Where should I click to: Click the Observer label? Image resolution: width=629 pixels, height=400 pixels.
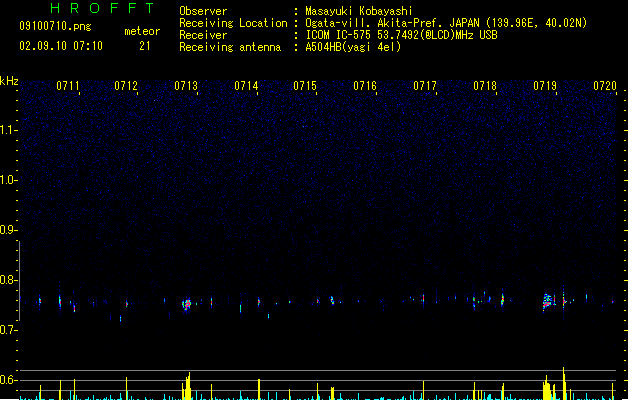(x=203, y=11)
